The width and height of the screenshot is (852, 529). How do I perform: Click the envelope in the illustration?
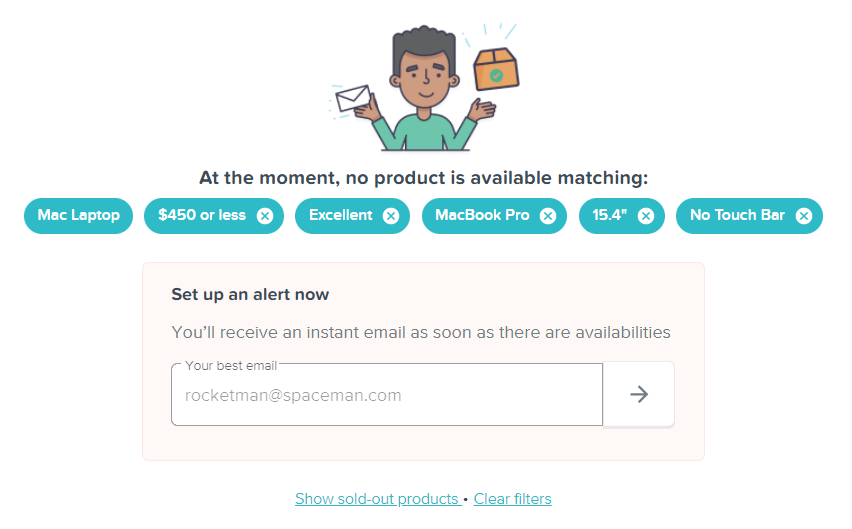click(x=352, y=99)
